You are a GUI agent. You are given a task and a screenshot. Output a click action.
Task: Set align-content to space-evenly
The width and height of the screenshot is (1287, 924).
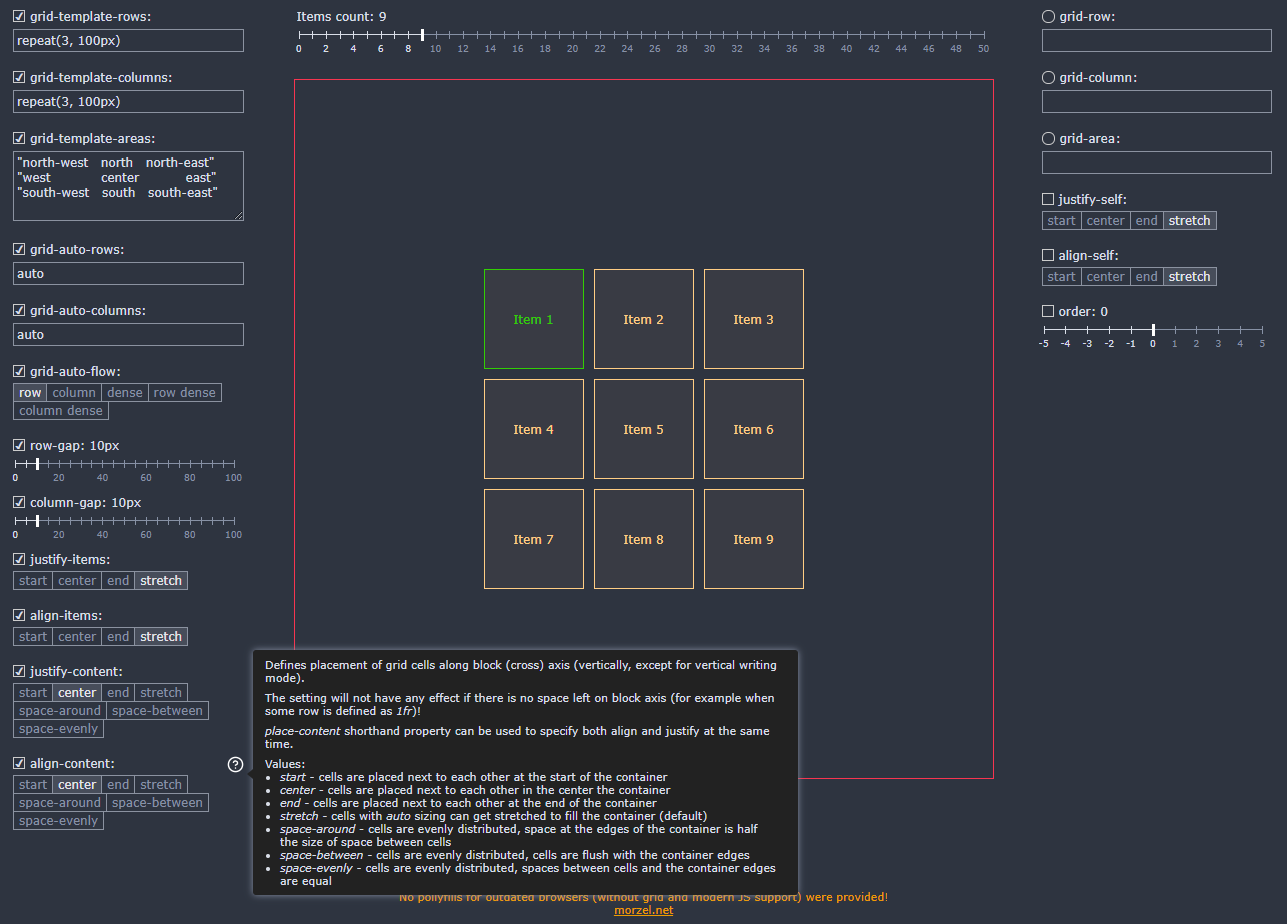click(58, 821)
